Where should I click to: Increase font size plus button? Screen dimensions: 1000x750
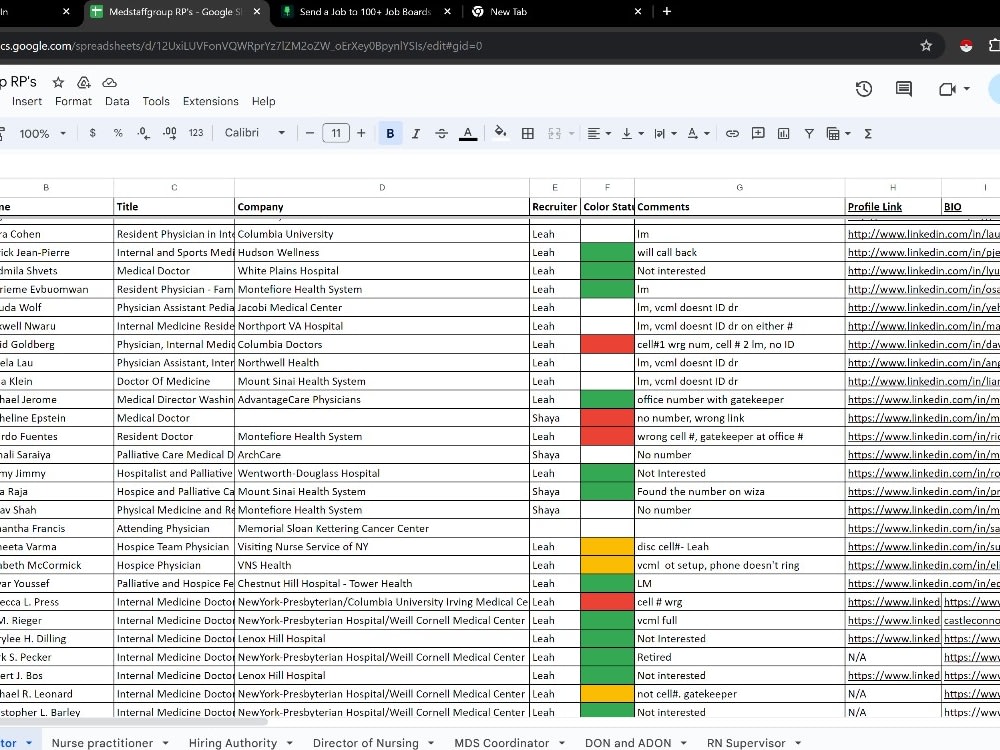[x=361, y=133]
